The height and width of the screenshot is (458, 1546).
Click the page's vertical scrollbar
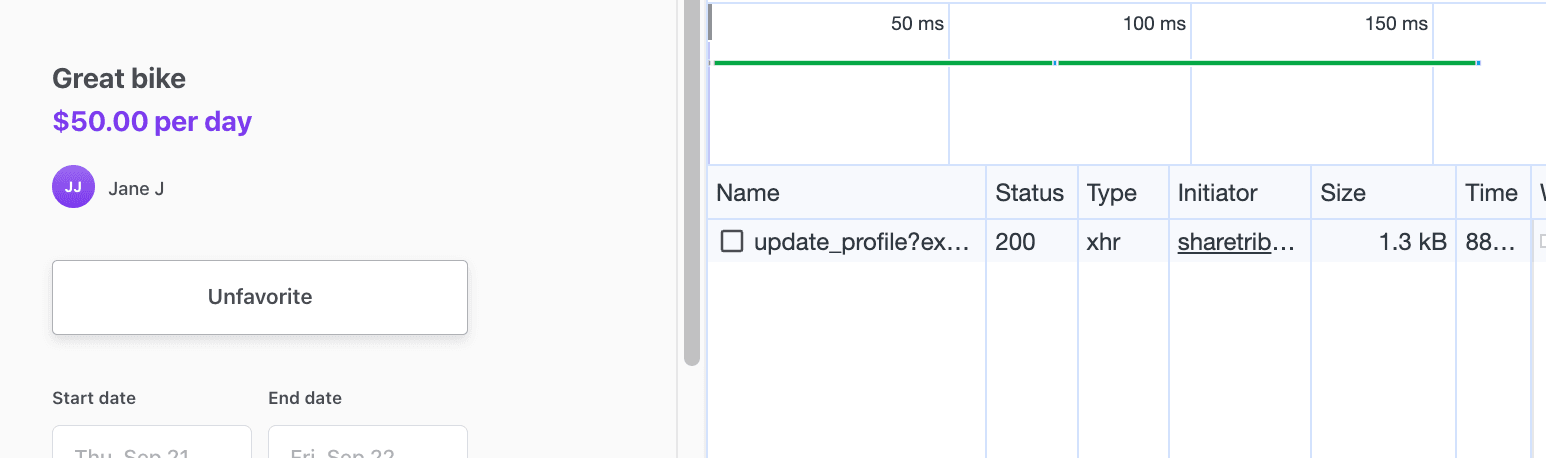point(692,180)
